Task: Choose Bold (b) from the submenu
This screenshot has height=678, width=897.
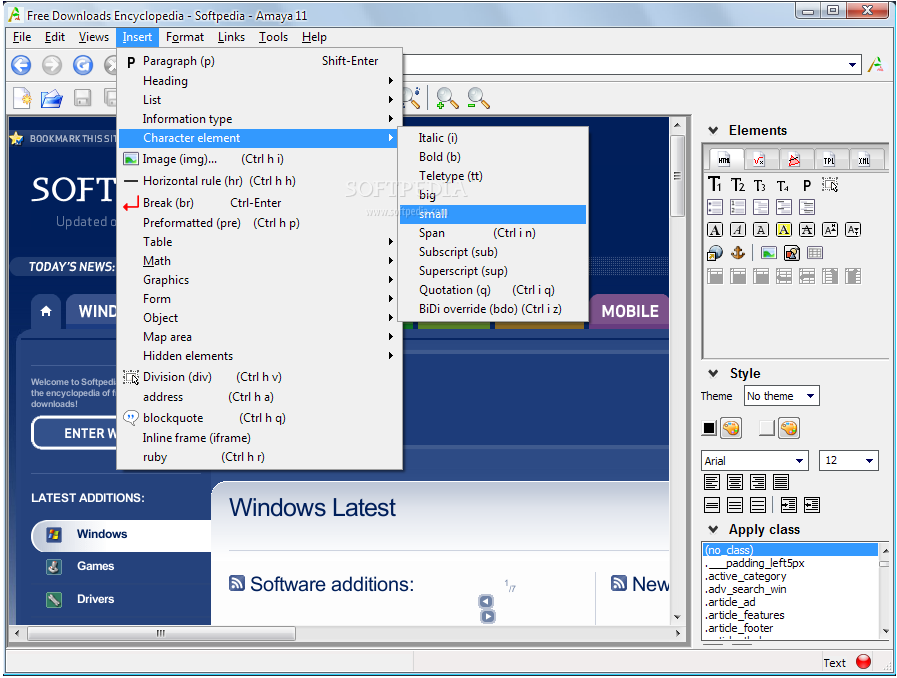Action: [x=493, y=157]
